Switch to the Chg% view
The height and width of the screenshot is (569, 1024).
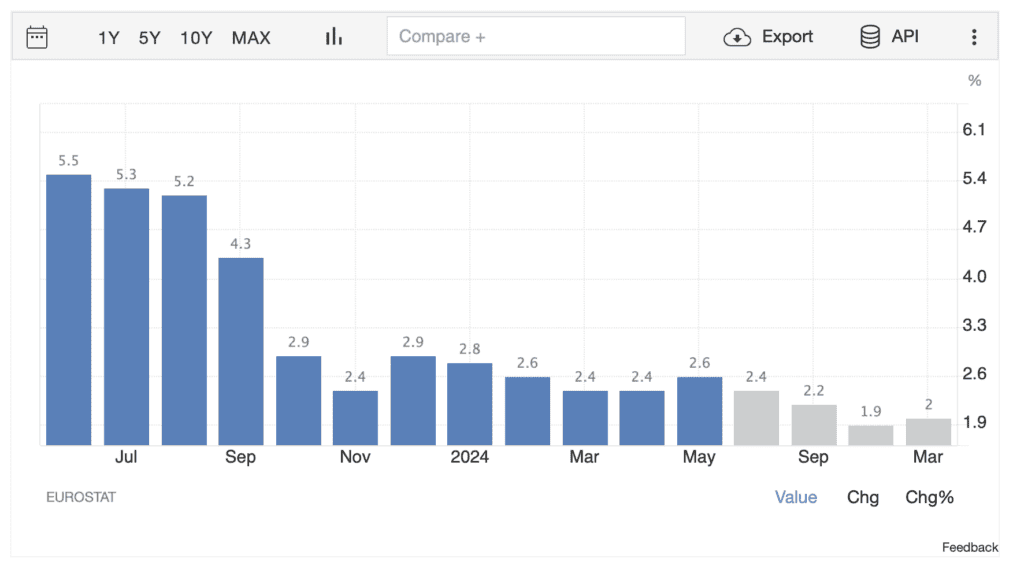coord(929,497)
